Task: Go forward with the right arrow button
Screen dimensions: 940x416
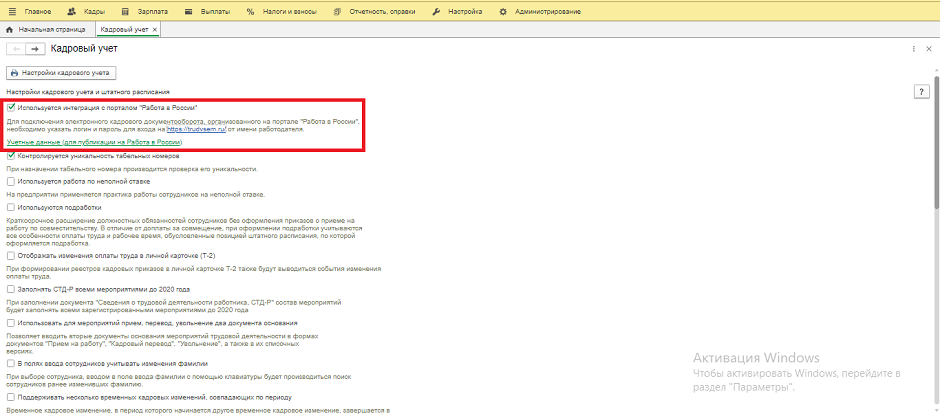Action: (35, 49)
